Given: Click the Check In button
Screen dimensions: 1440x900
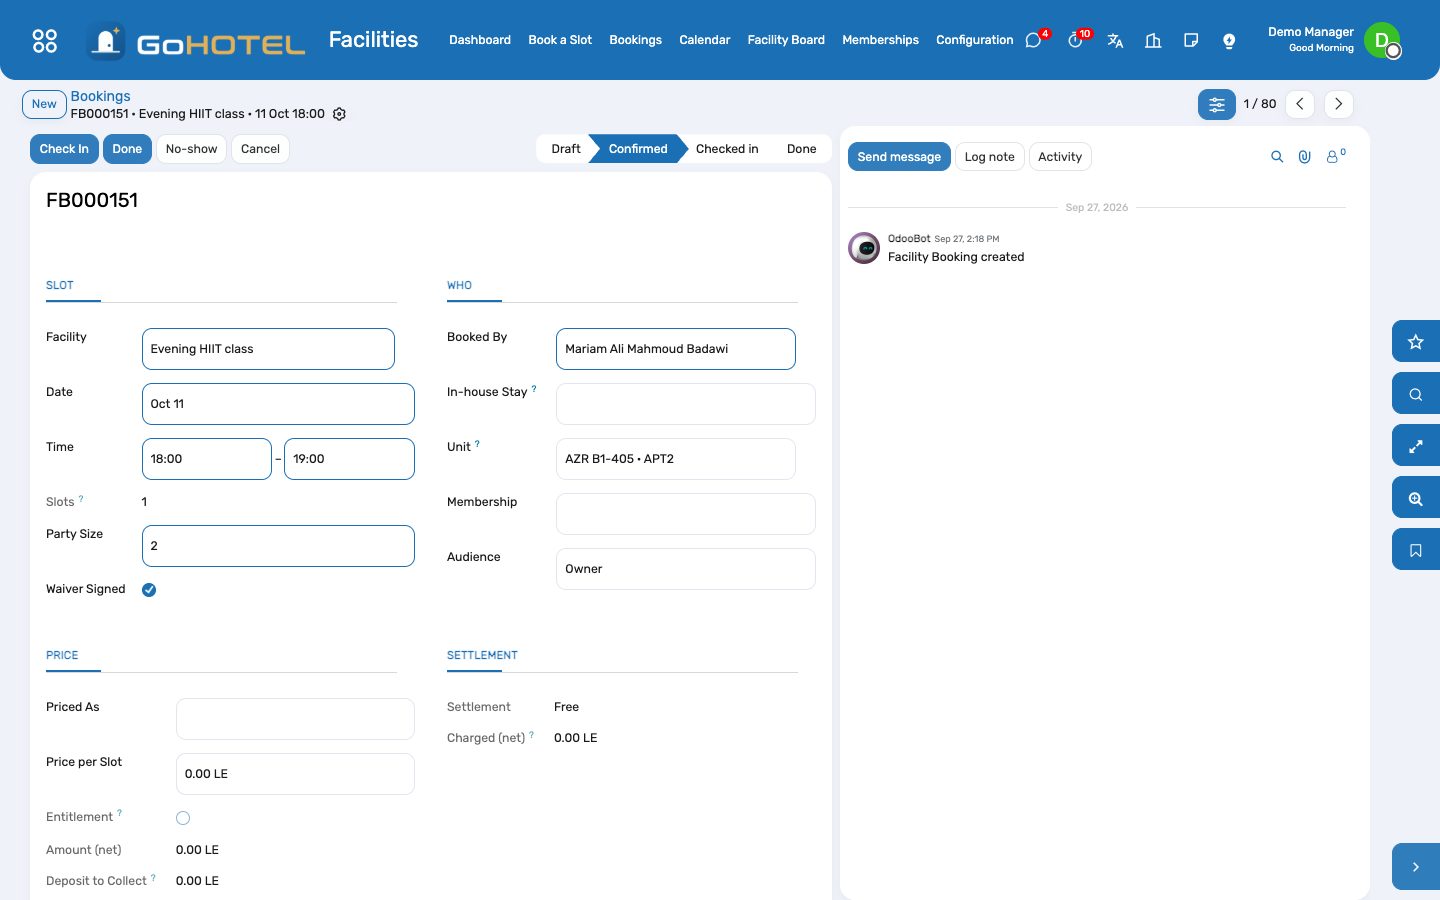Looking at the screenshot, I should click(64, 149).
